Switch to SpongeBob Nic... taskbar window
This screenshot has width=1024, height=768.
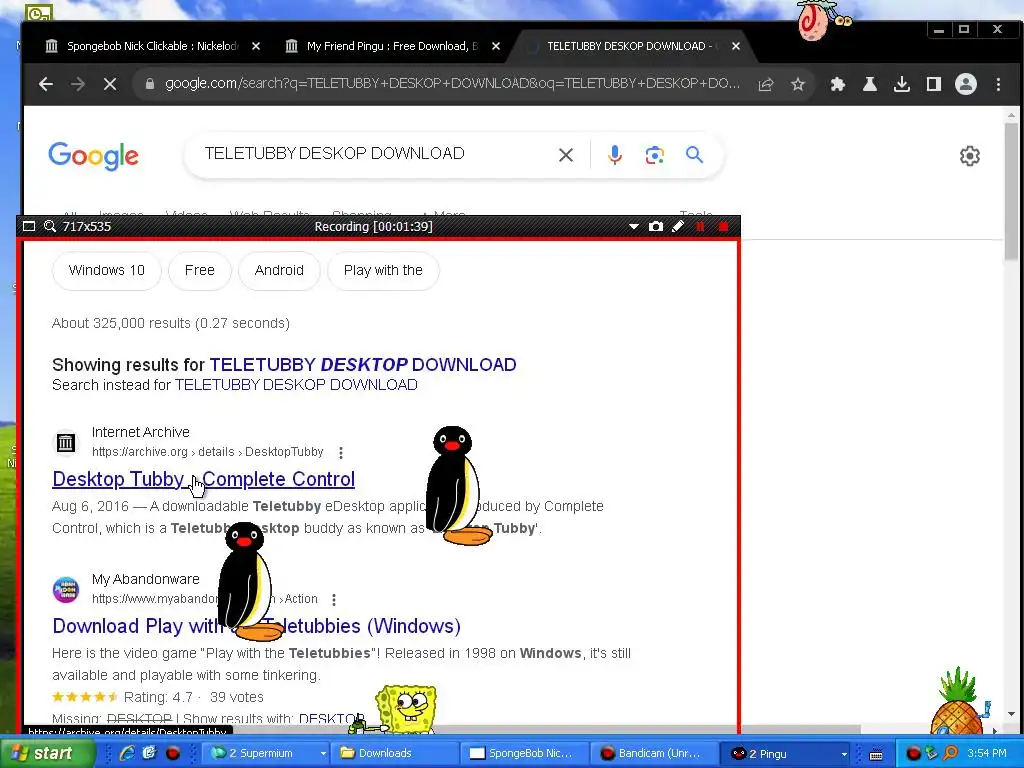pyautogui.click(x=526, y=754)
